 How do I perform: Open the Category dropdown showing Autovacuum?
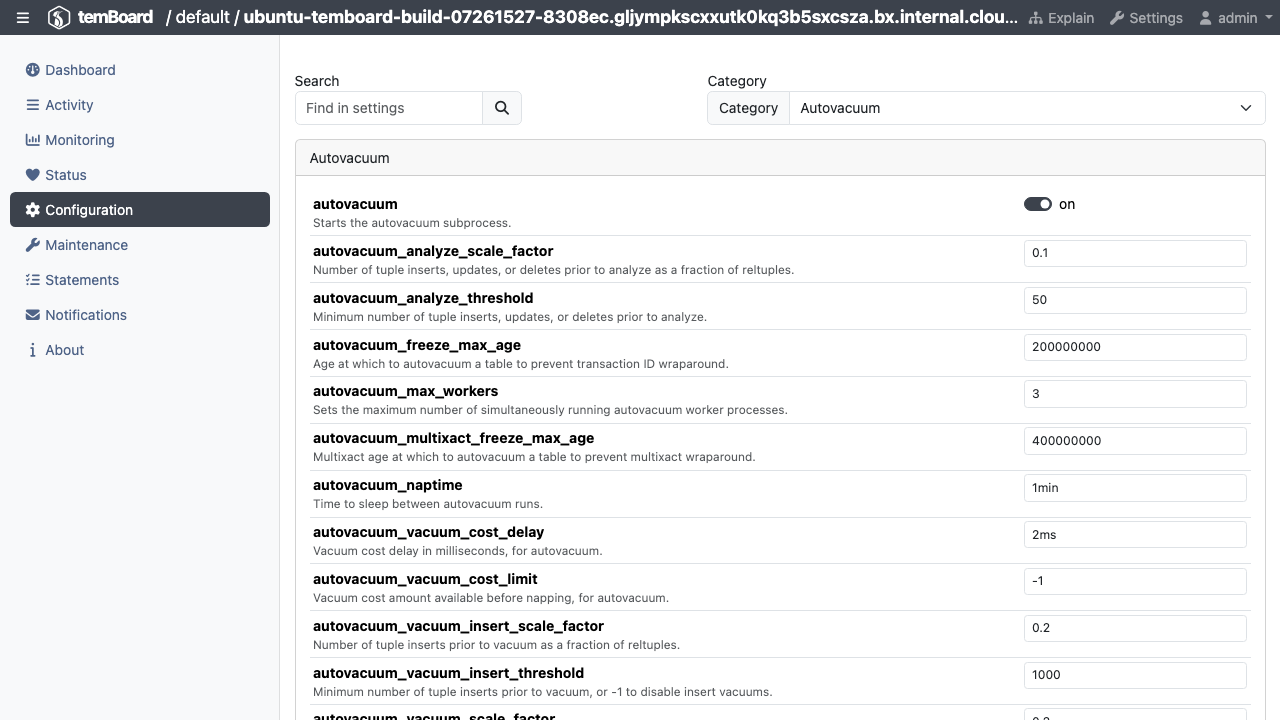point(1027,108)
